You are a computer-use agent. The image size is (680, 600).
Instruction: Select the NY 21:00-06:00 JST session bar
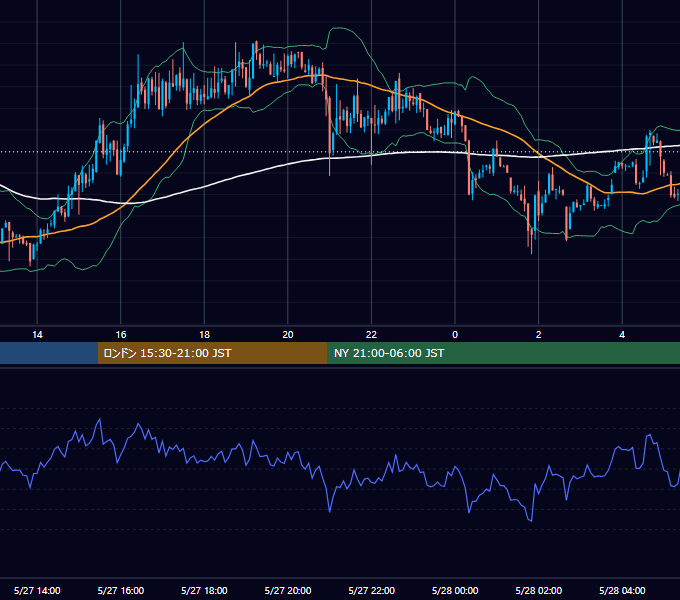[x=503, y=353]
